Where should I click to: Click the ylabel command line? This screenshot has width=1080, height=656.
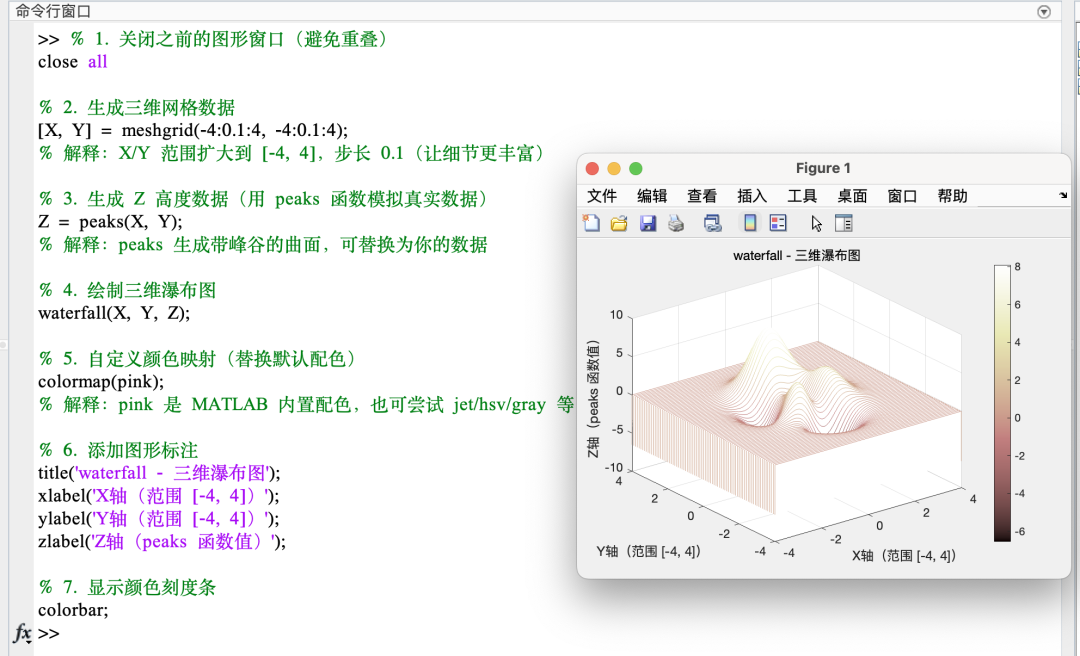coord(158,519)
